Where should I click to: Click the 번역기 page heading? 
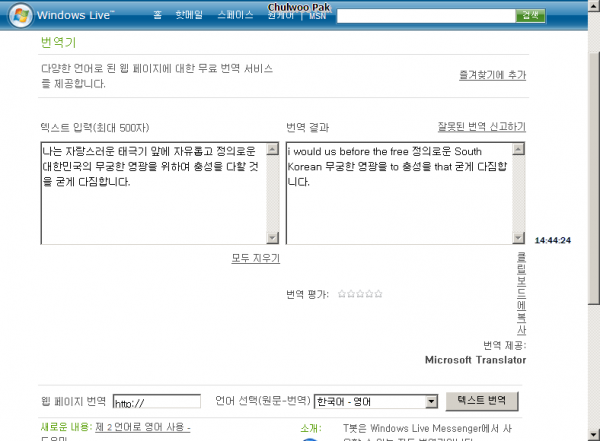pyautogui.click(x=59, y=42)
